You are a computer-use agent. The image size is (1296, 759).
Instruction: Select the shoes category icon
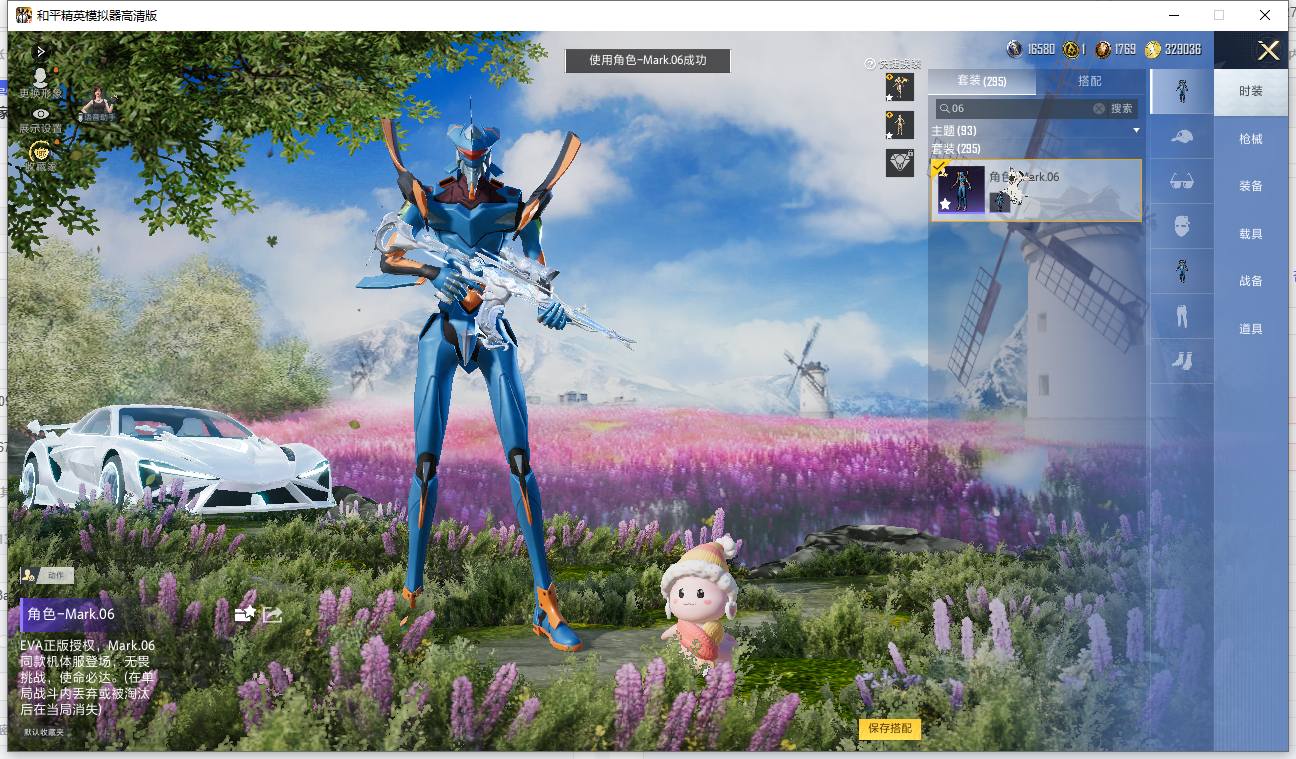1182,361
